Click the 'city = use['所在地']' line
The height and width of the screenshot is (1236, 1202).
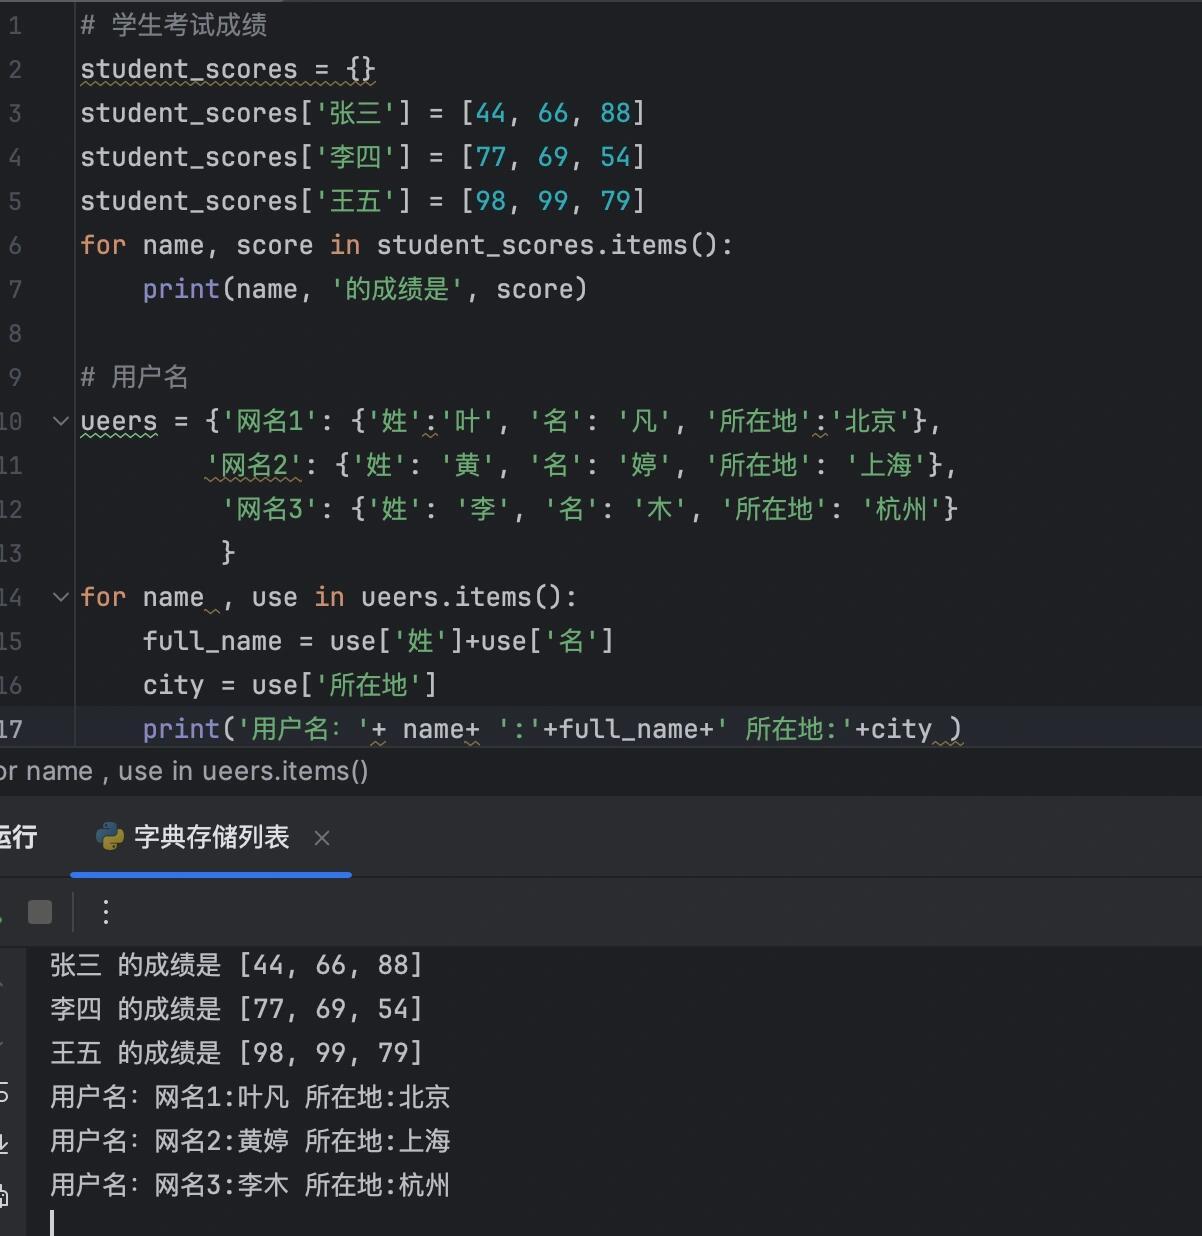coord(290,685)
